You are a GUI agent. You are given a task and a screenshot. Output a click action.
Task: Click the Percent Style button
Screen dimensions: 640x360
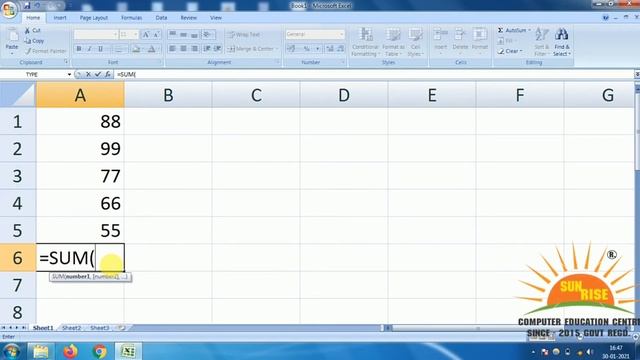tap(307, 49)
